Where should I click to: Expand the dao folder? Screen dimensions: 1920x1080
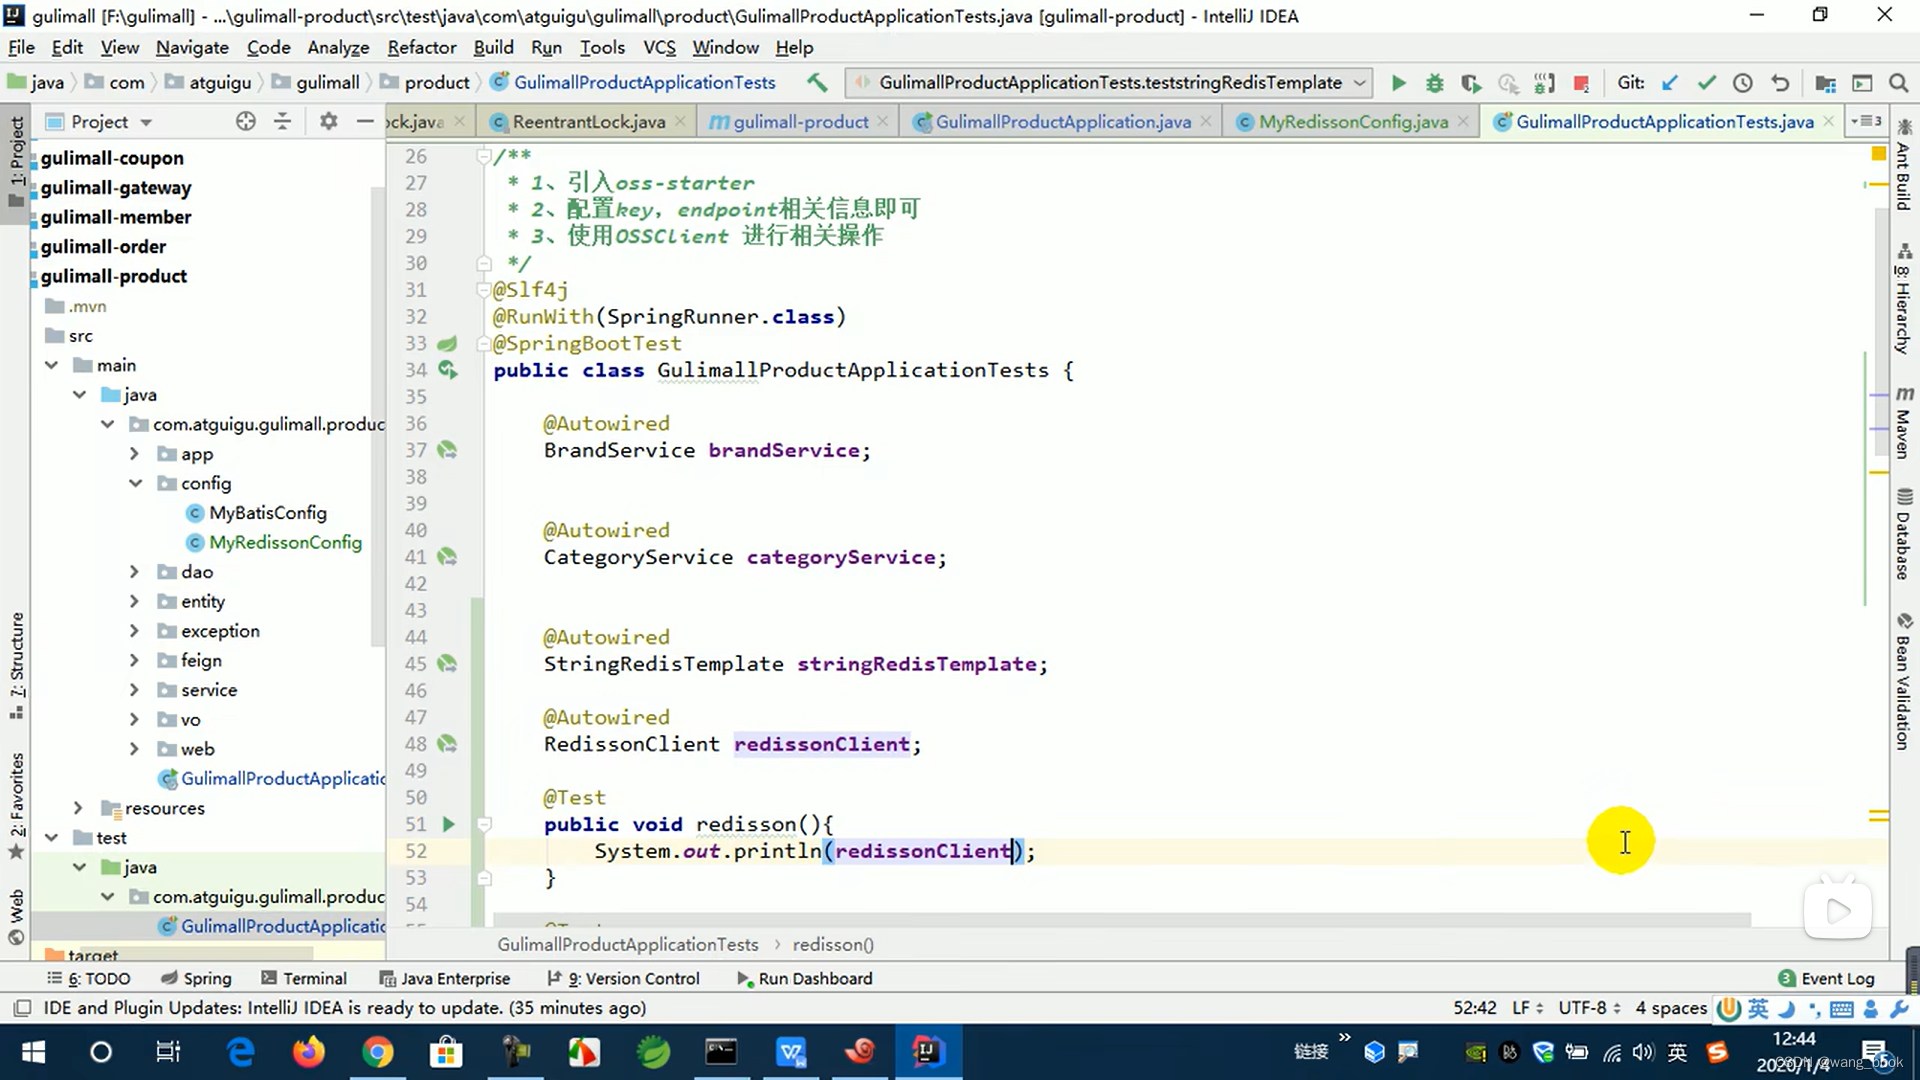pyautogui.click(x=135, y=572)
